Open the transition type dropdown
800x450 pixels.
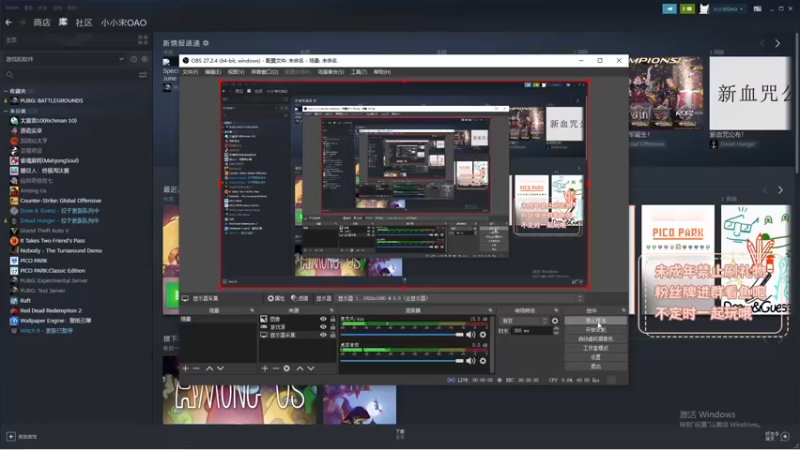[524, 321]
